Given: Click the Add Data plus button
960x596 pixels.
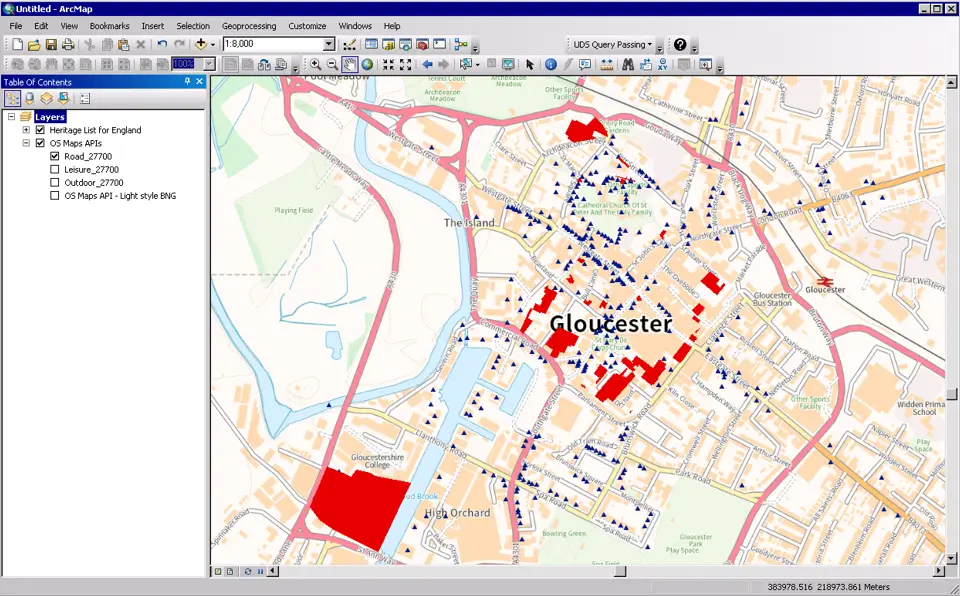Looking at the screenshot, I should [201, 44].
